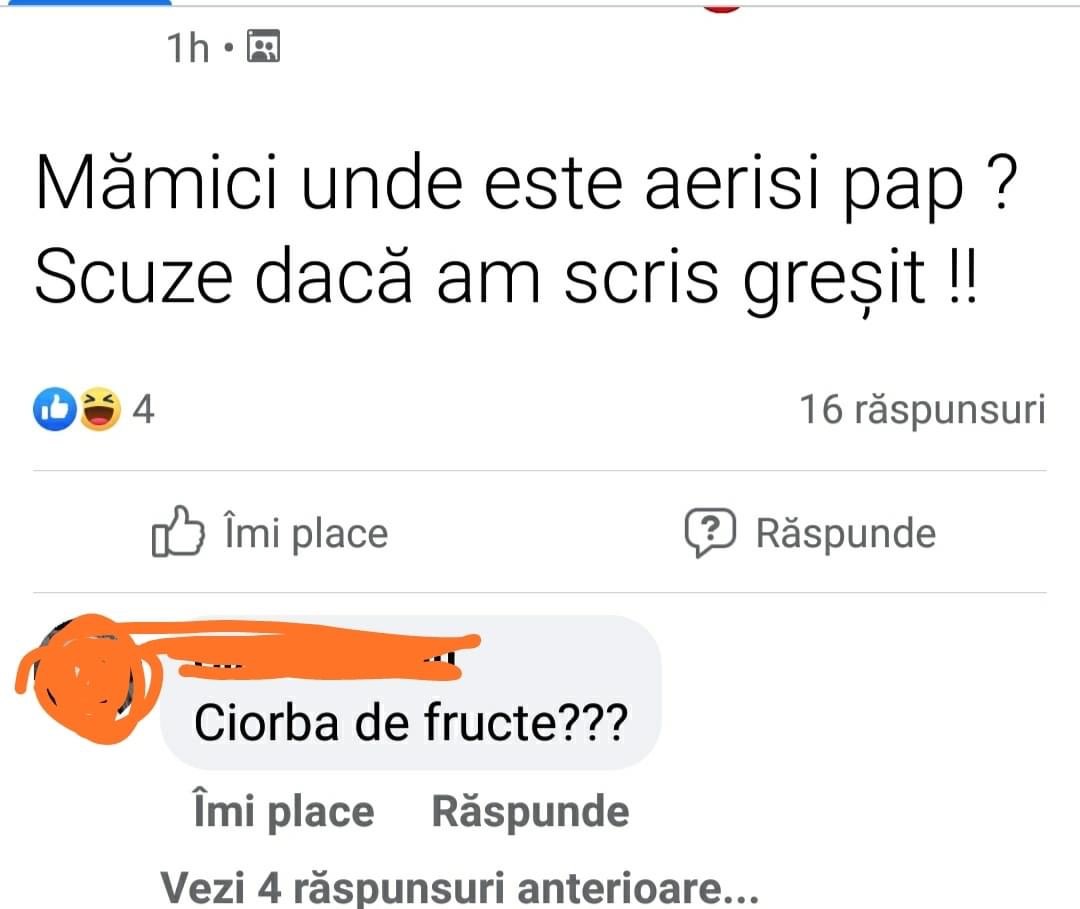View the reaction count of 4
Screen dimensions: 1080x909
click(143, 410)
